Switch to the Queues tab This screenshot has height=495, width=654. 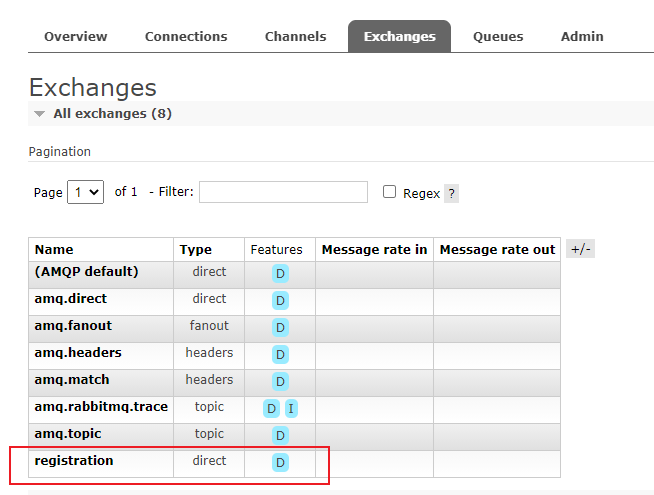pyautogui.click(x=497, y=37)
